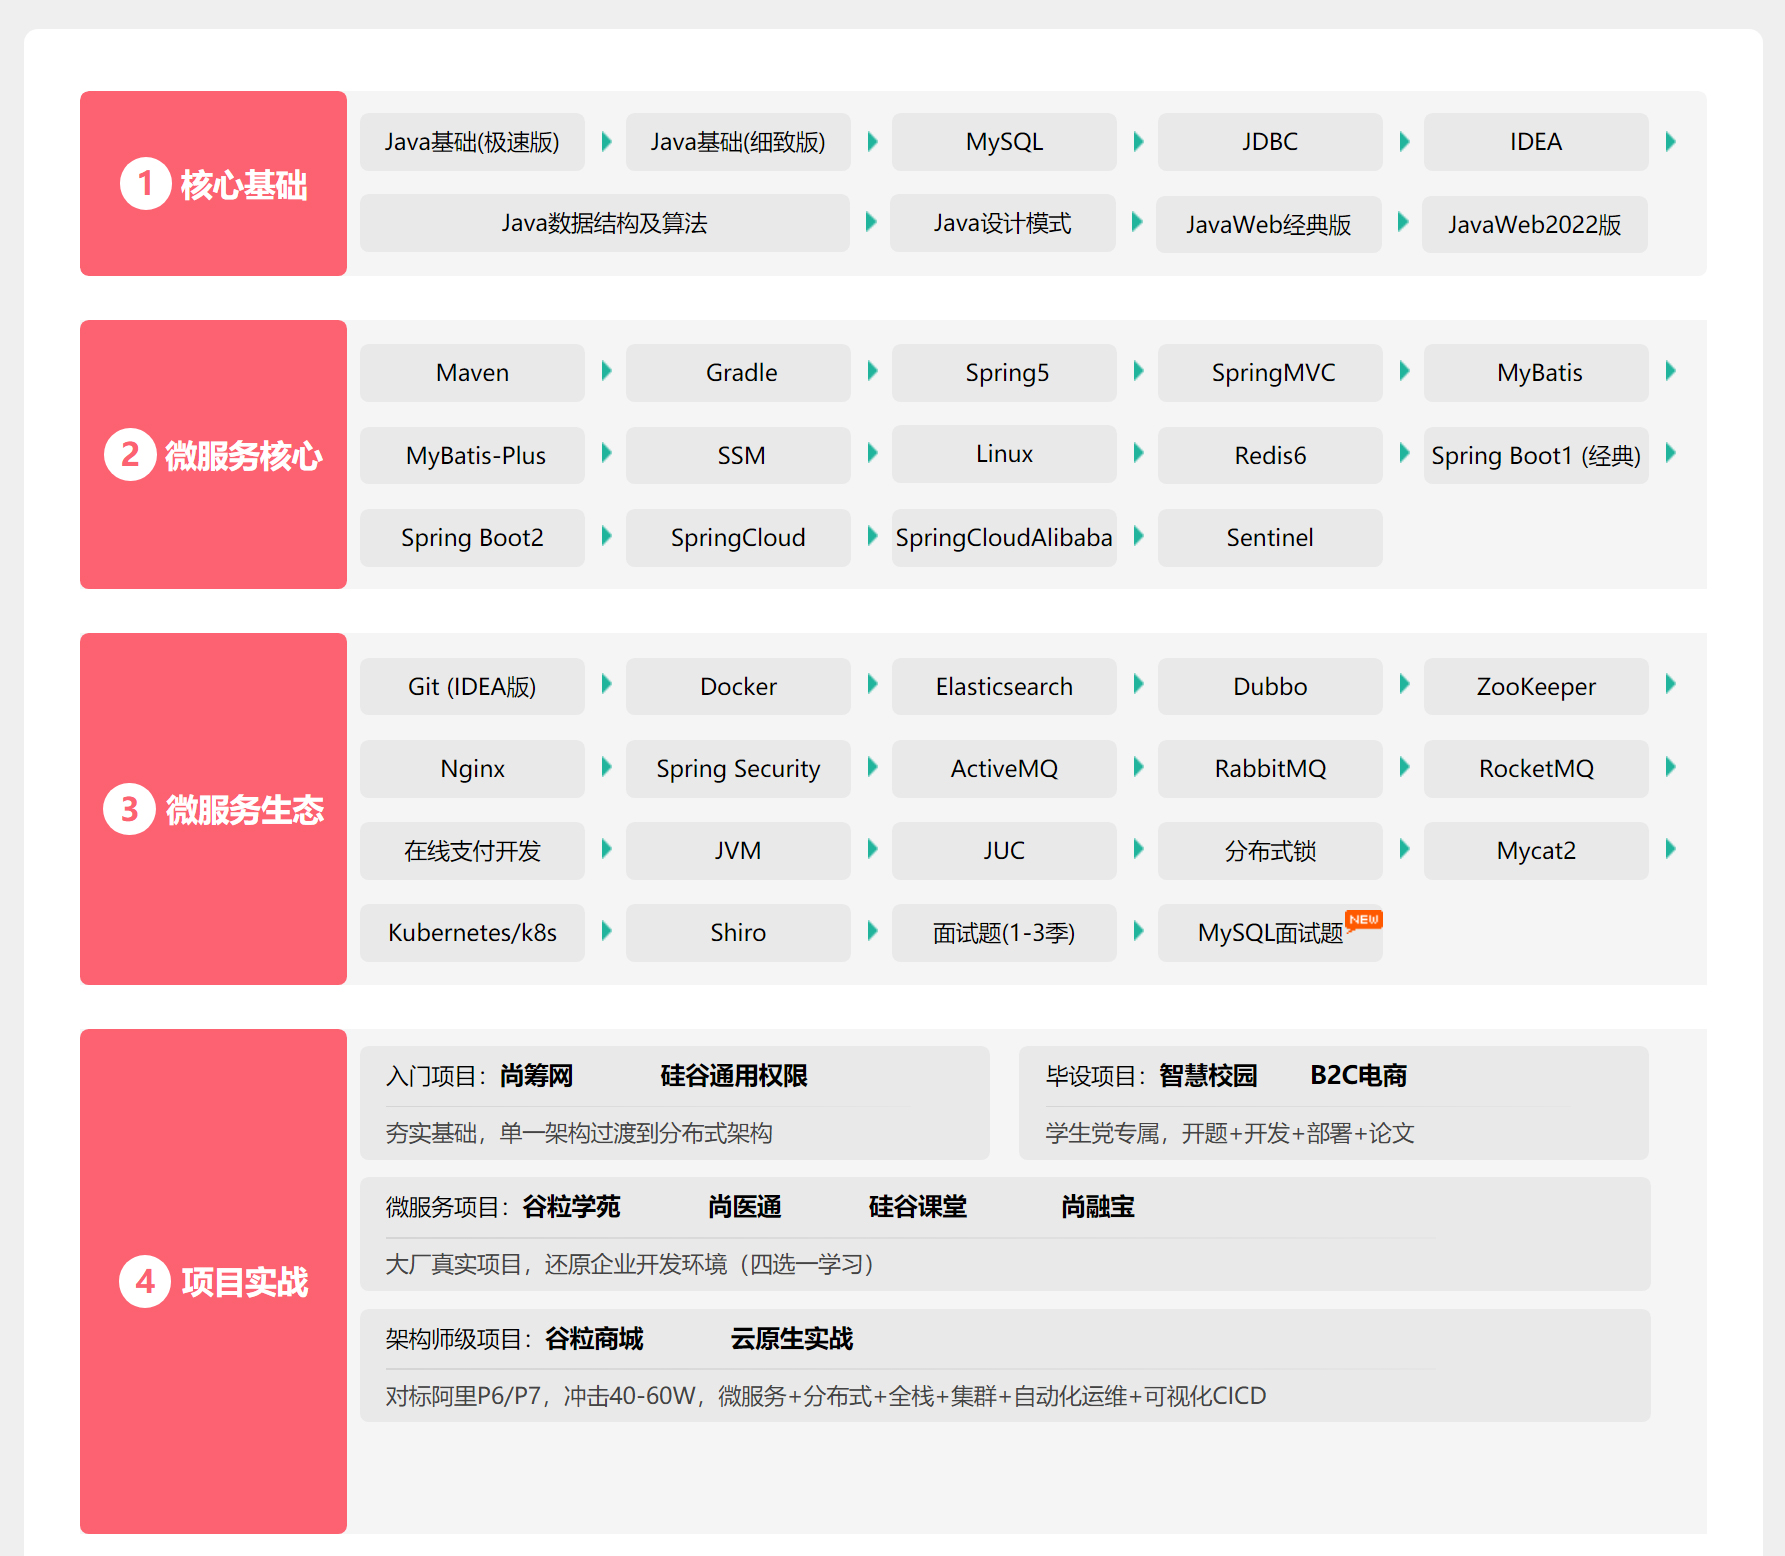Choose the SpringCloudAlibaba course

point(1004,538)
